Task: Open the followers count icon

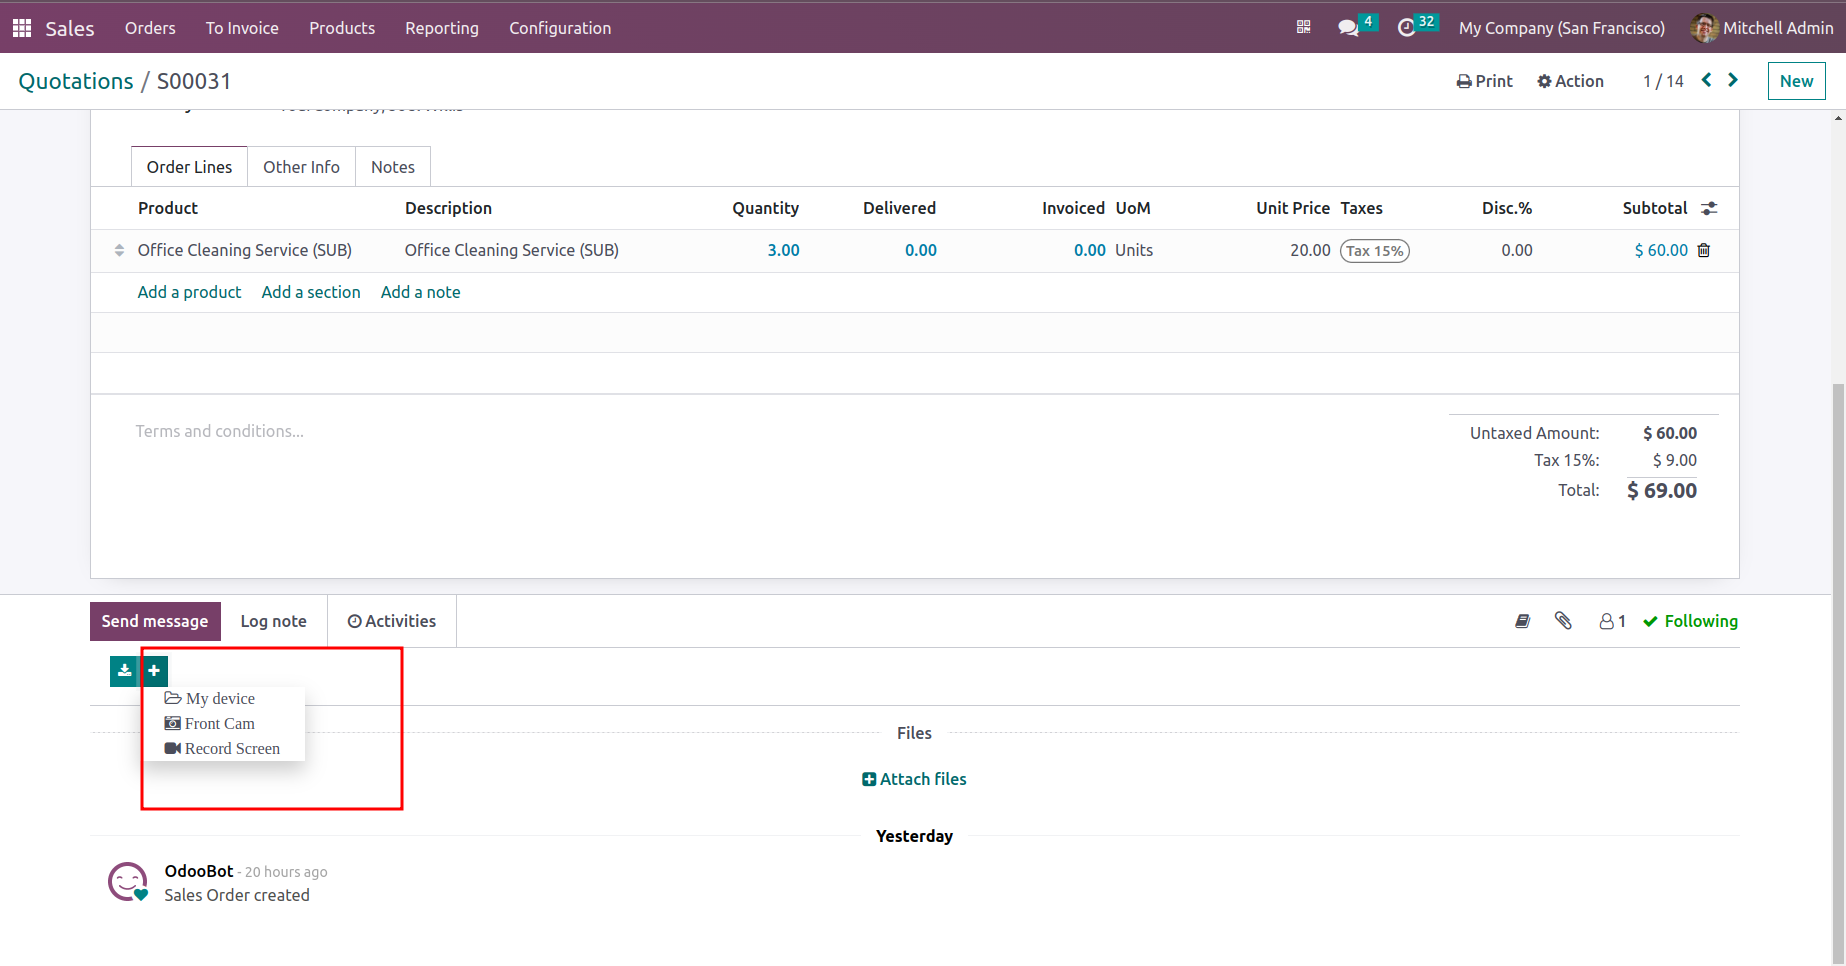Action: (1611, 621)
